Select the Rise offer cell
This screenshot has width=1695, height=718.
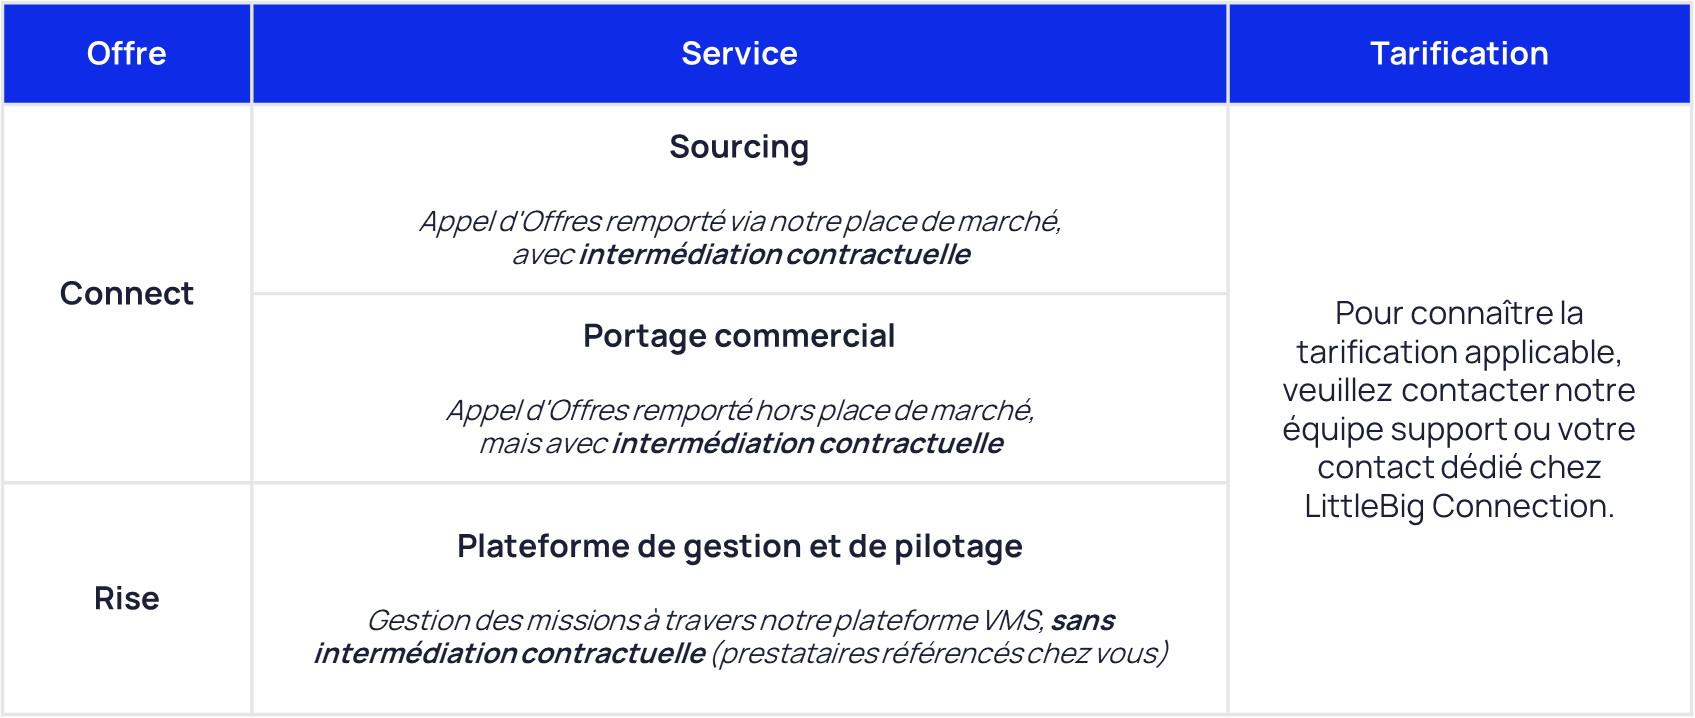(127, 598)
